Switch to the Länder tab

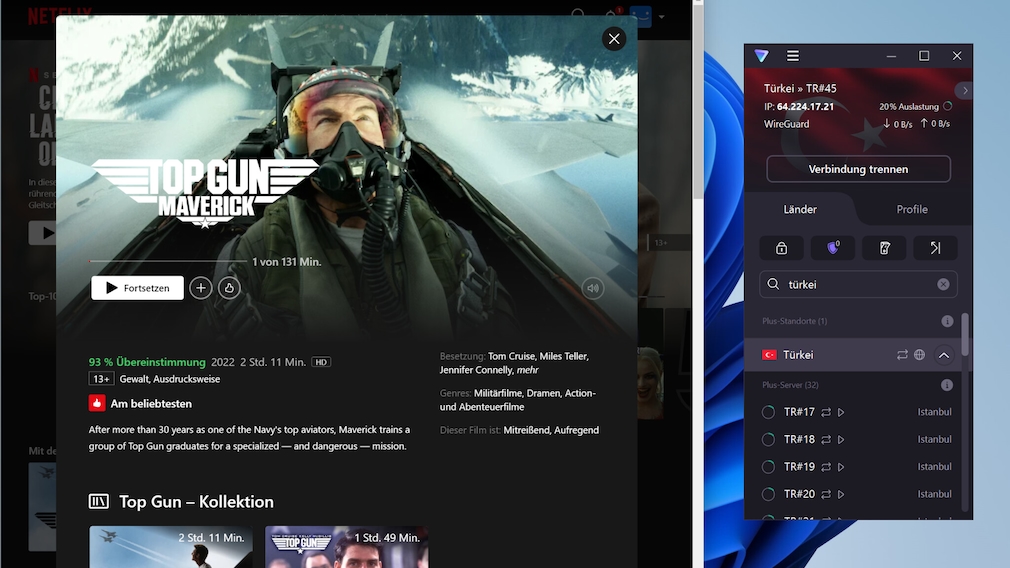(x=800, y=209)
